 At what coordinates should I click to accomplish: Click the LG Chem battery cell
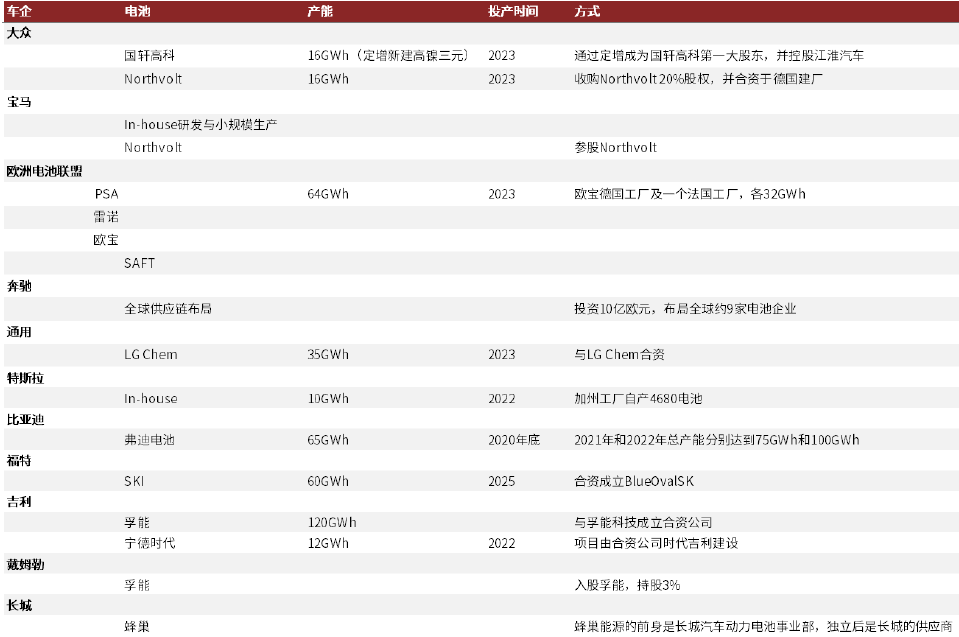click(x=151, y=355)
